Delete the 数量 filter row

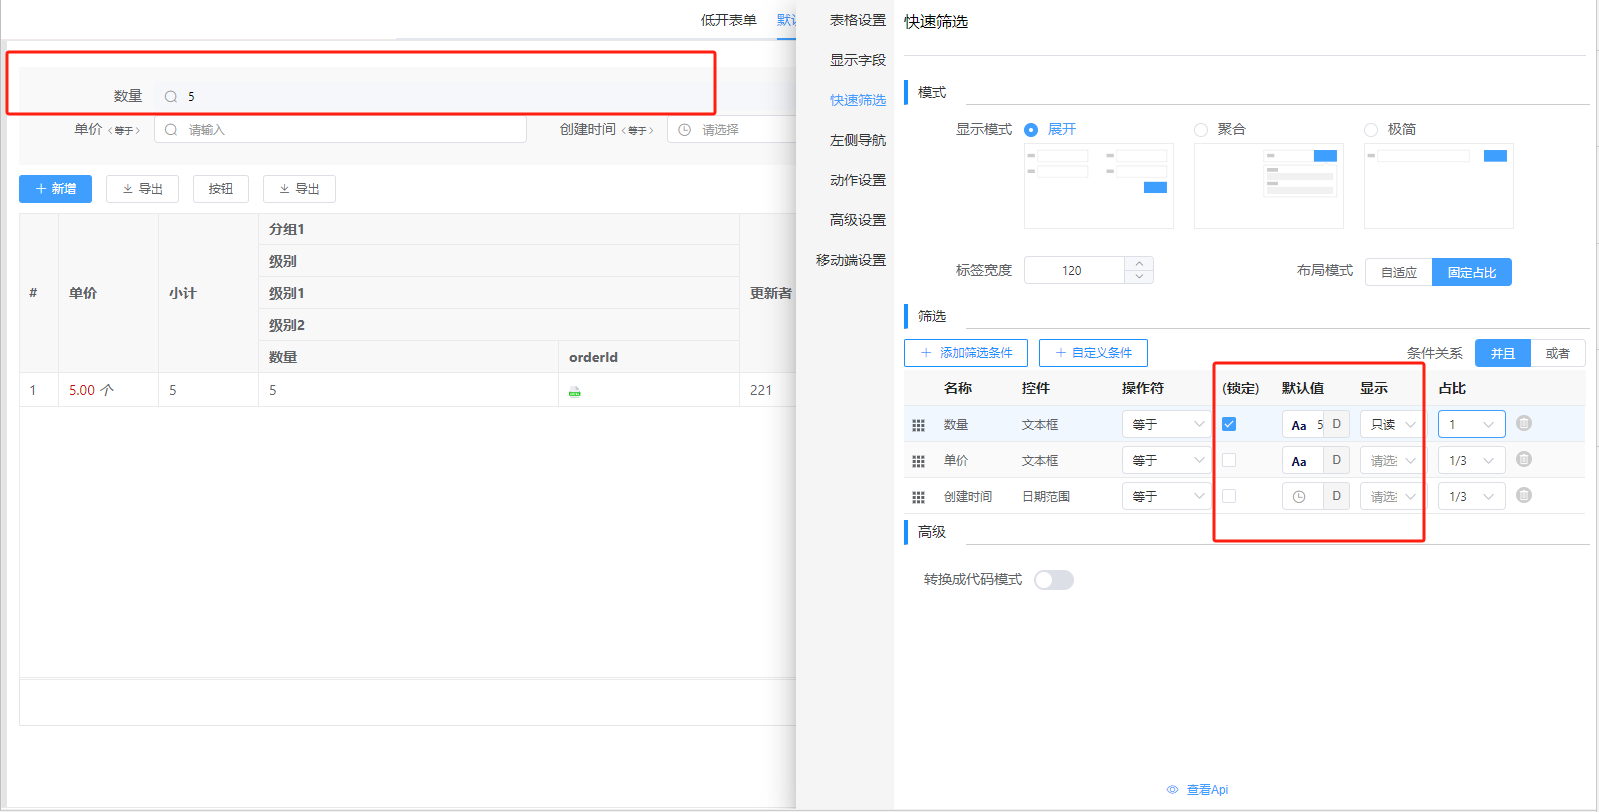[1523, 424]
